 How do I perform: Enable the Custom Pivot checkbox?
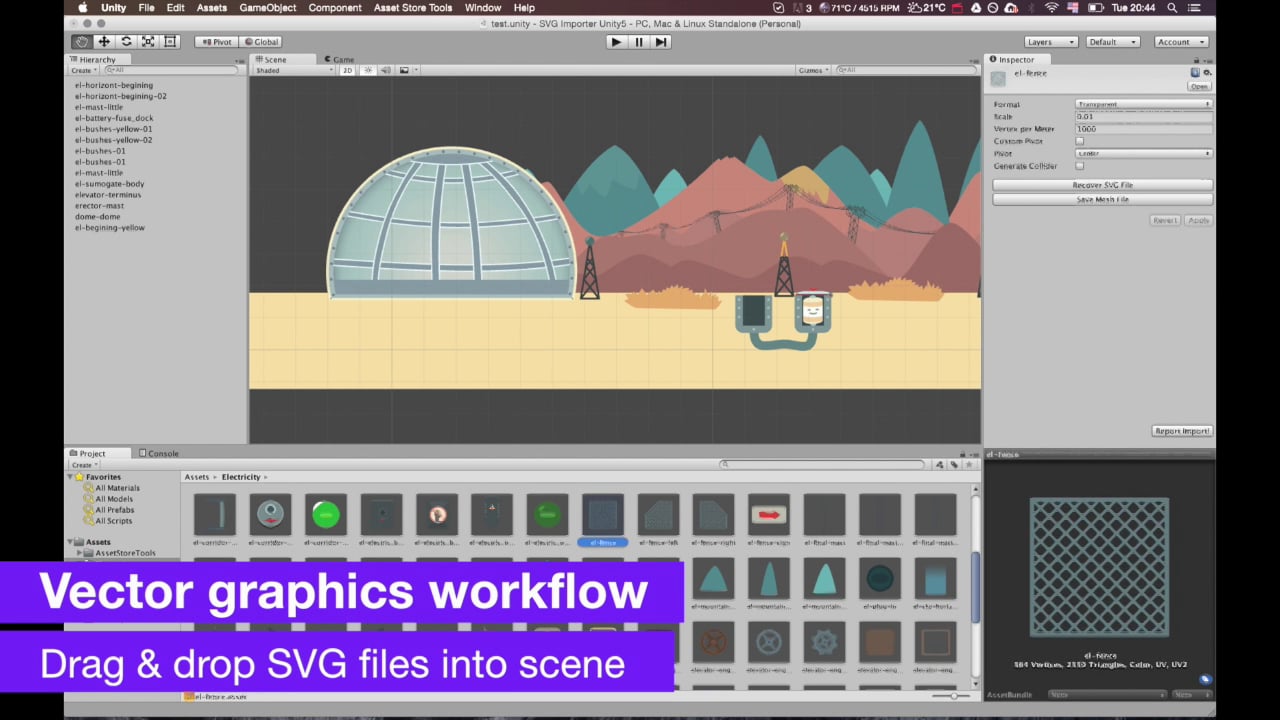tap(1080, 141)
